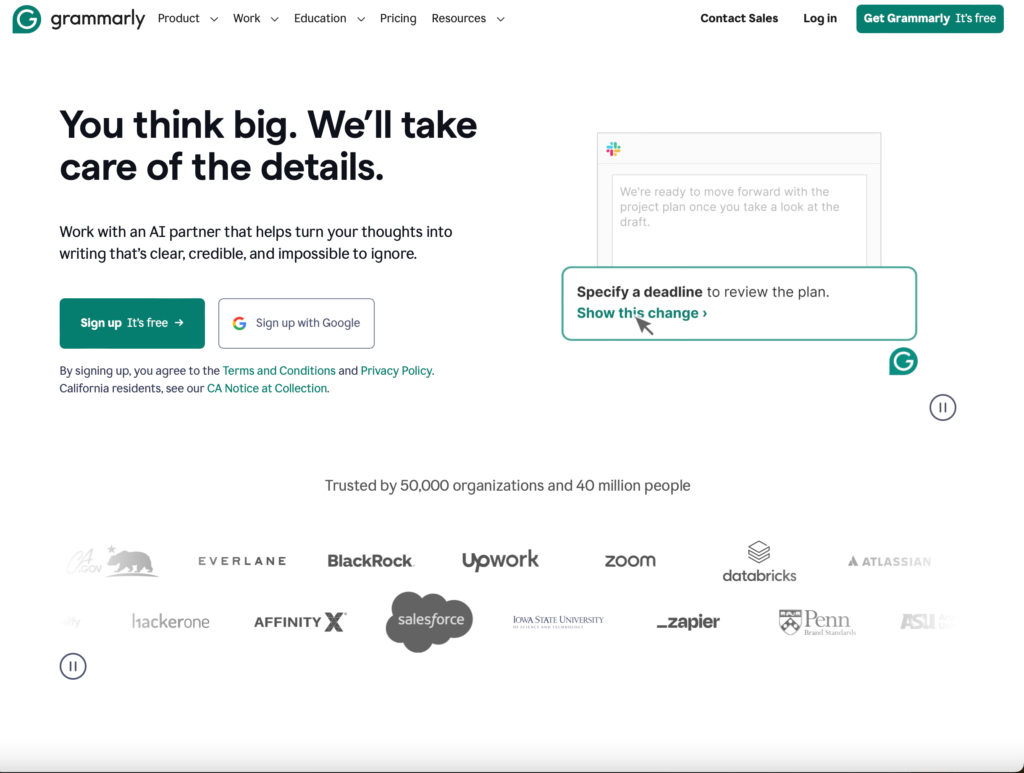Pause the scrolling logo carousel

(x=72, y=666)
